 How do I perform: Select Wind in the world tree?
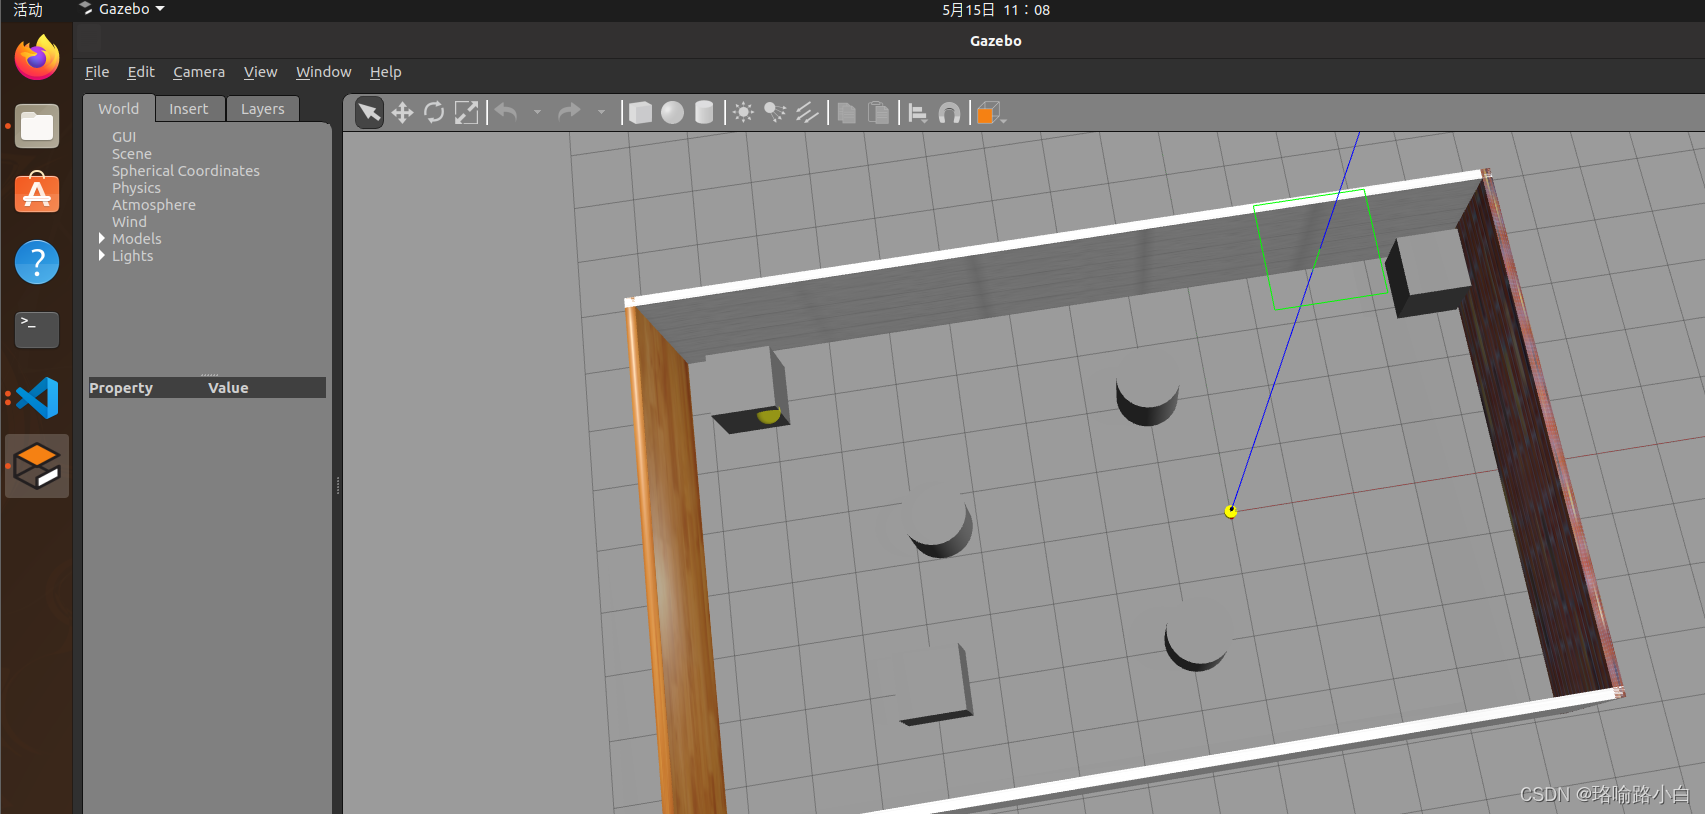[129, 222]
